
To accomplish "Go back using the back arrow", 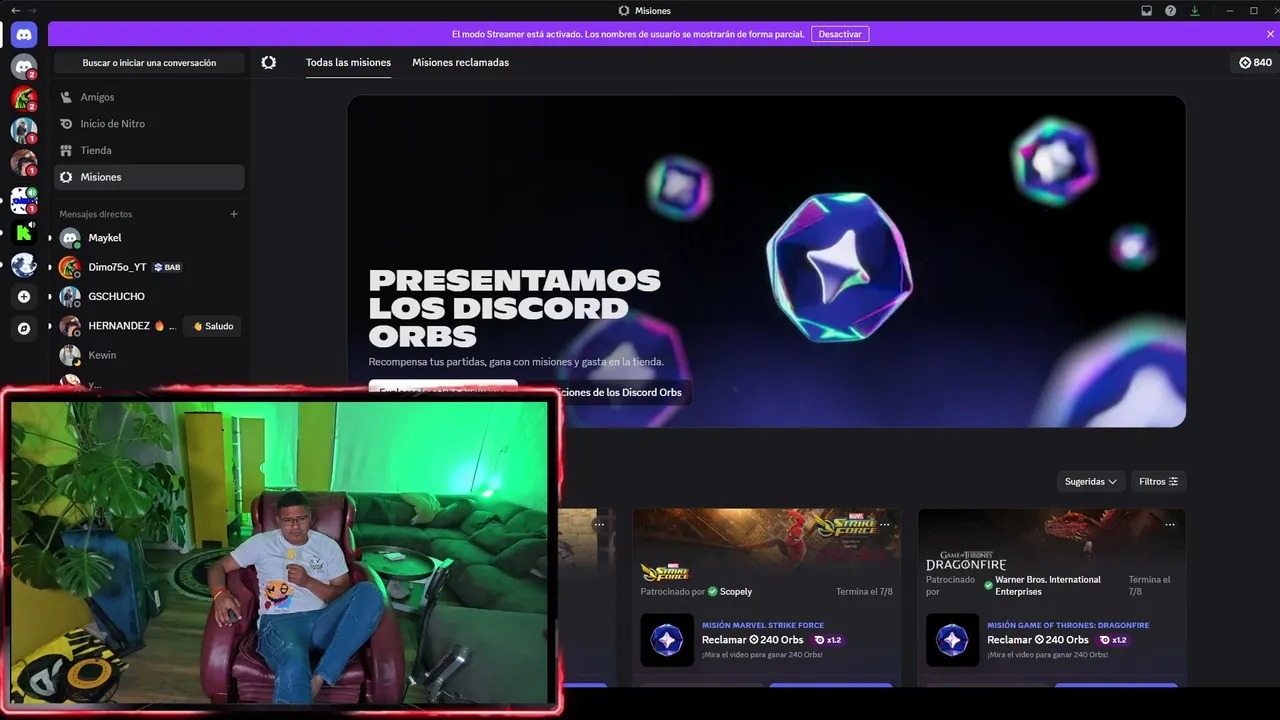I will [x=15, y=10].
